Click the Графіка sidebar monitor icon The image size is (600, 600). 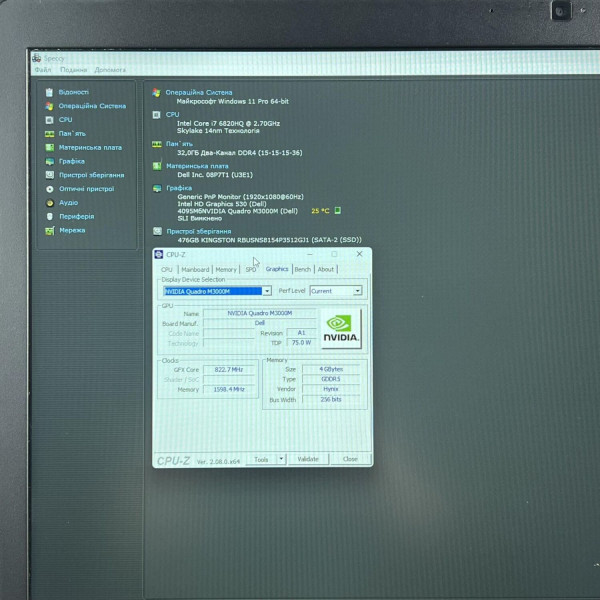click(50, 161)
